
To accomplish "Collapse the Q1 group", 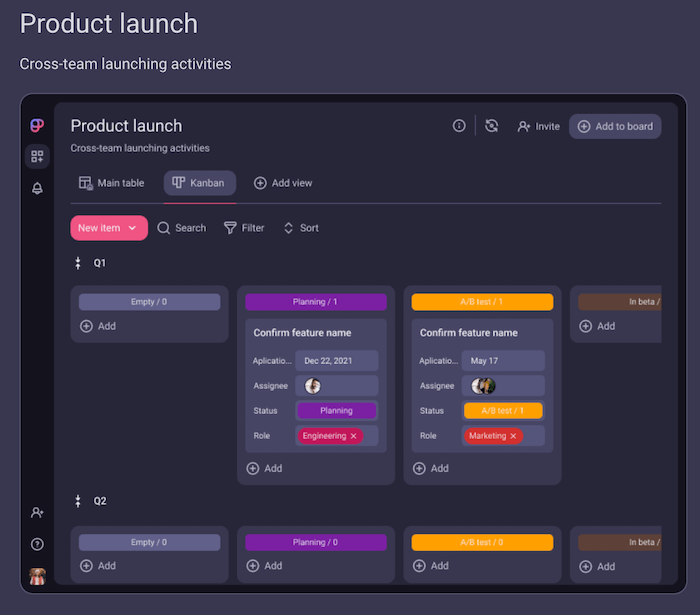I will pos(78,263).
